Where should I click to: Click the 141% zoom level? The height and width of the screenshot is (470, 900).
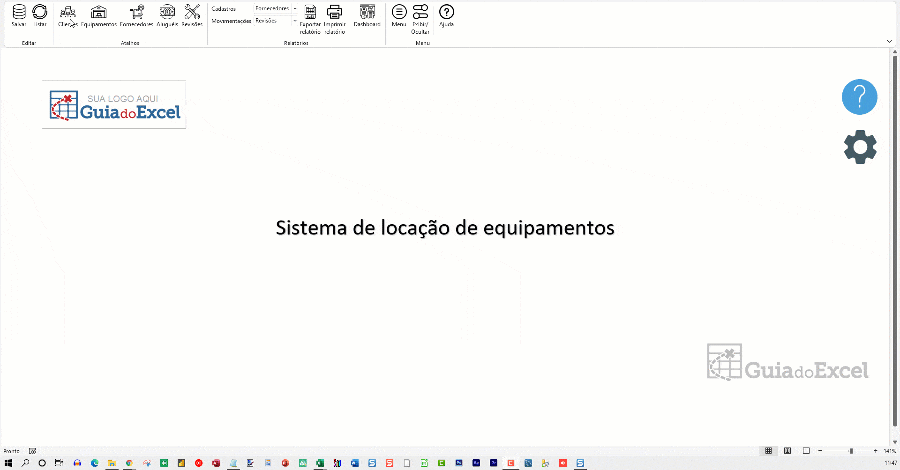click(x=890, y=451)
